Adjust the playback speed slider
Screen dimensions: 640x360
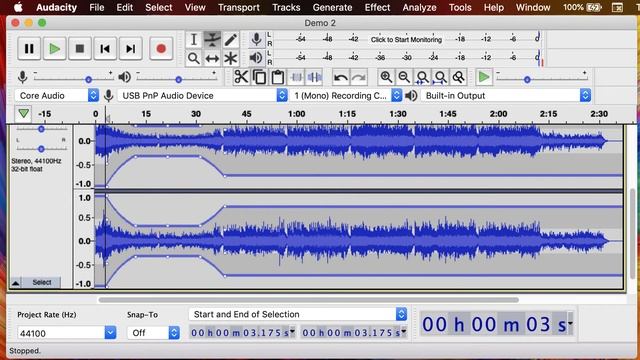(542, 80)
